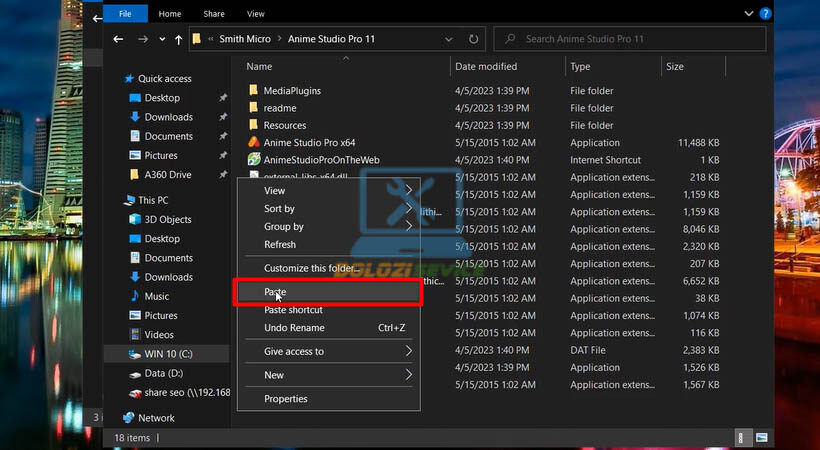Select WIN 10 (C:) drive in sidebar

(x=166, y=354)
